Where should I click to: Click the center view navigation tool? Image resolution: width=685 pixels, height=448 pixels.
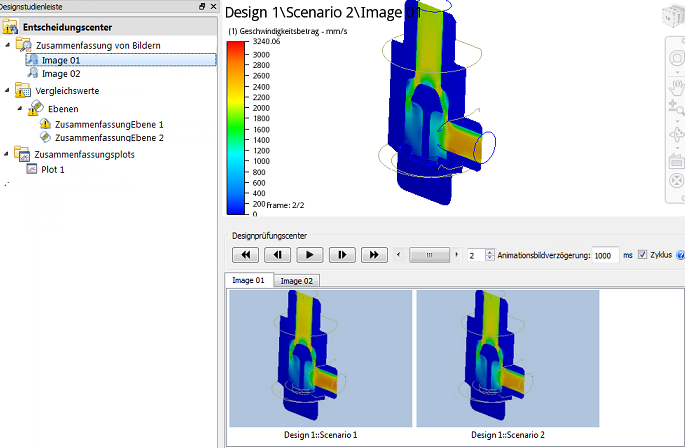pos(677,181)
